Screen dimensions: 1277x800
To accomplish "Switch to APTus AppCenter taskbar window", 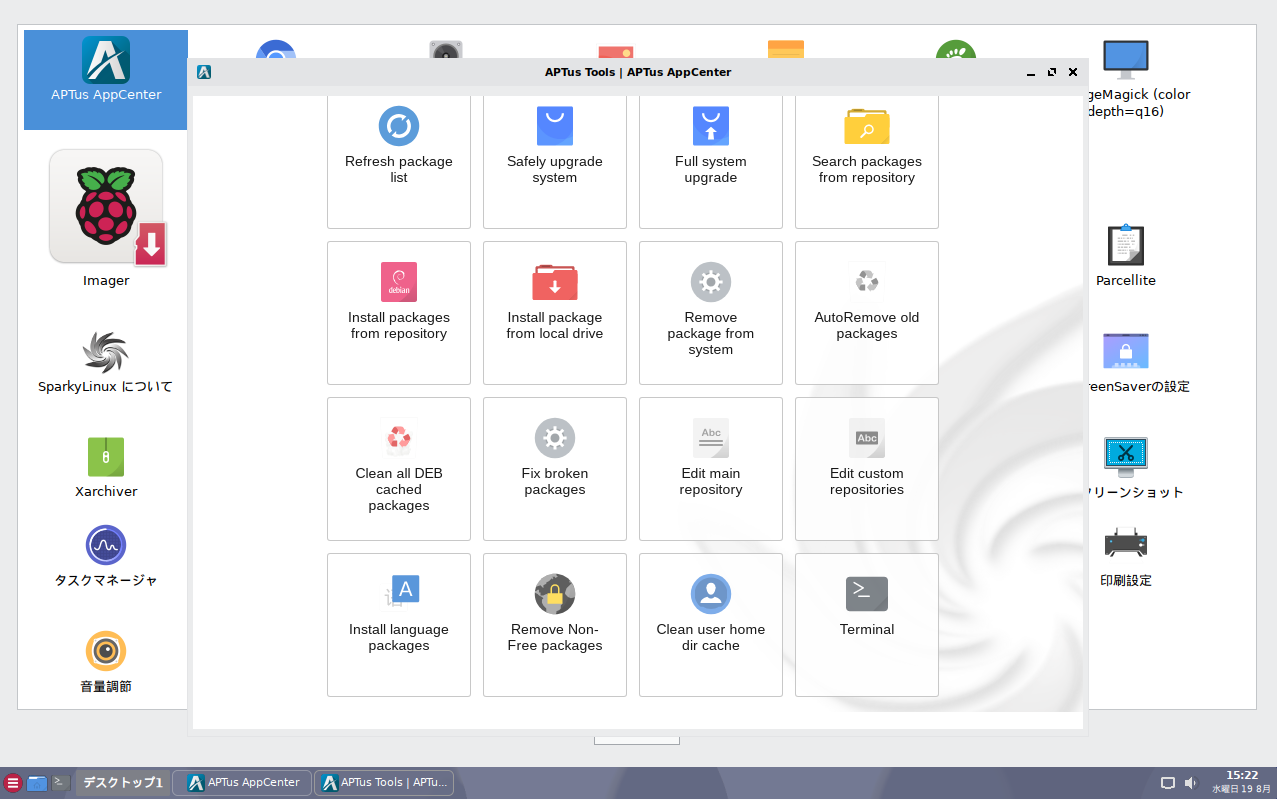I will point(242,782).
